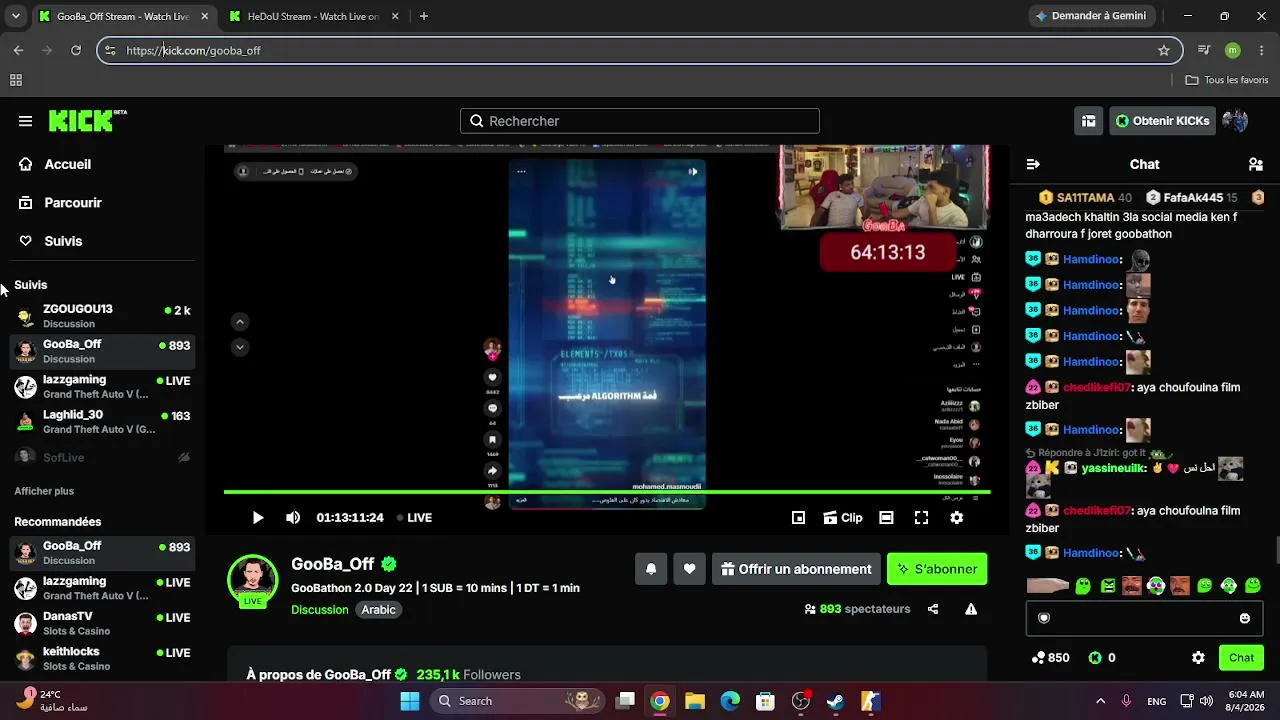Open DanasTV recommended channel
Image resolution: width=1280 pixels, height=720 pixels.
click(102, 623)
